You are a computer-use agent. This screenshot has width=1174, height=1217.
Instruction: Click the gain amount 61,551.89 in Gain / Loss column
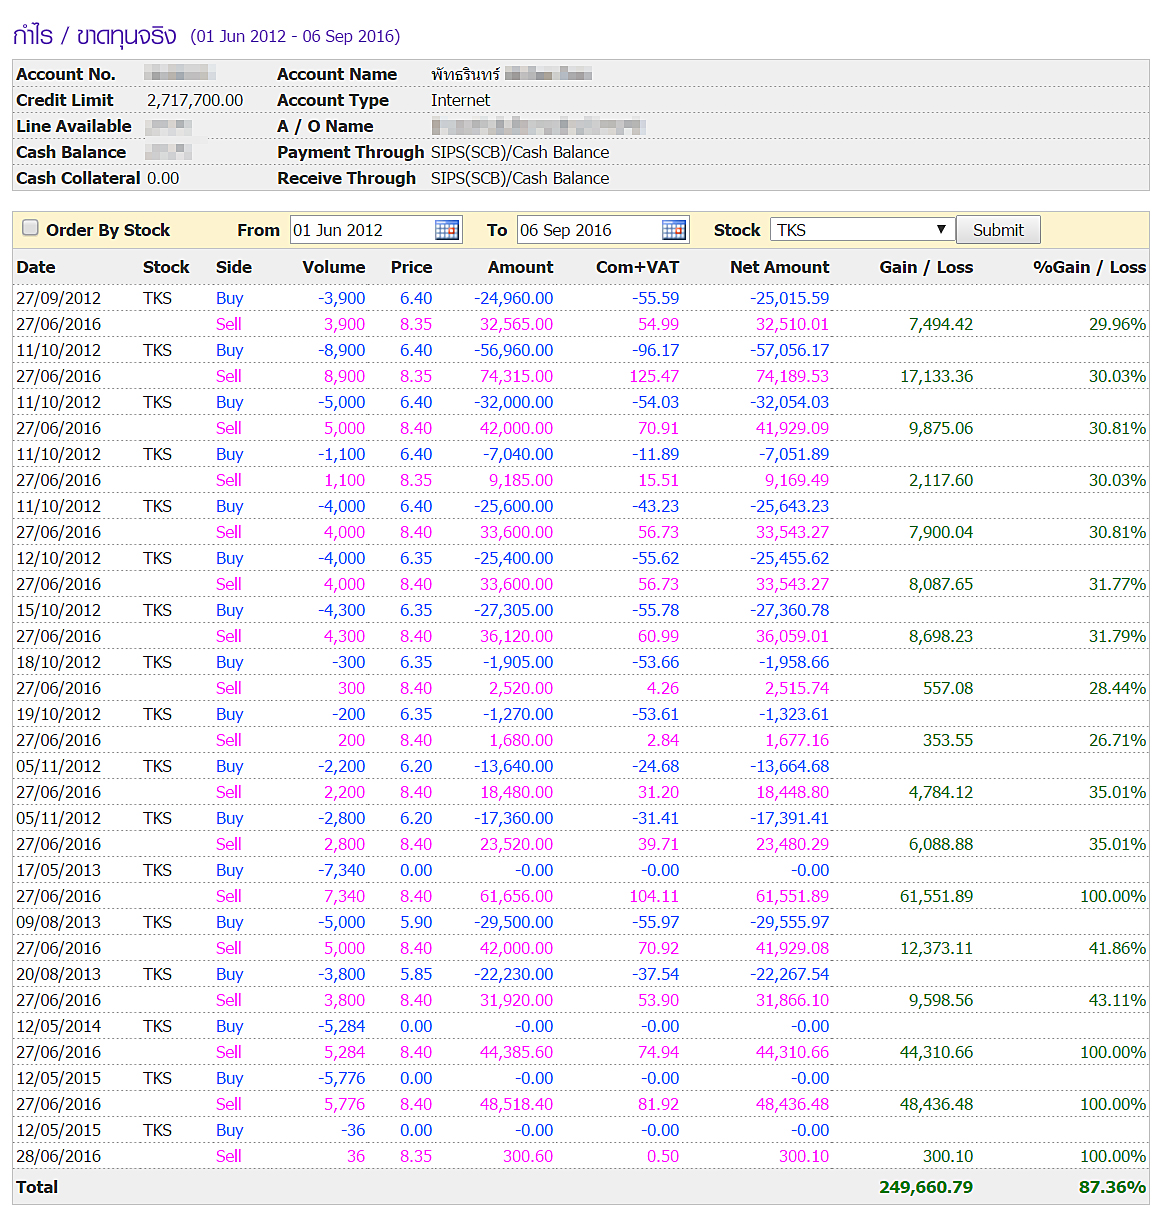(936, 896)
